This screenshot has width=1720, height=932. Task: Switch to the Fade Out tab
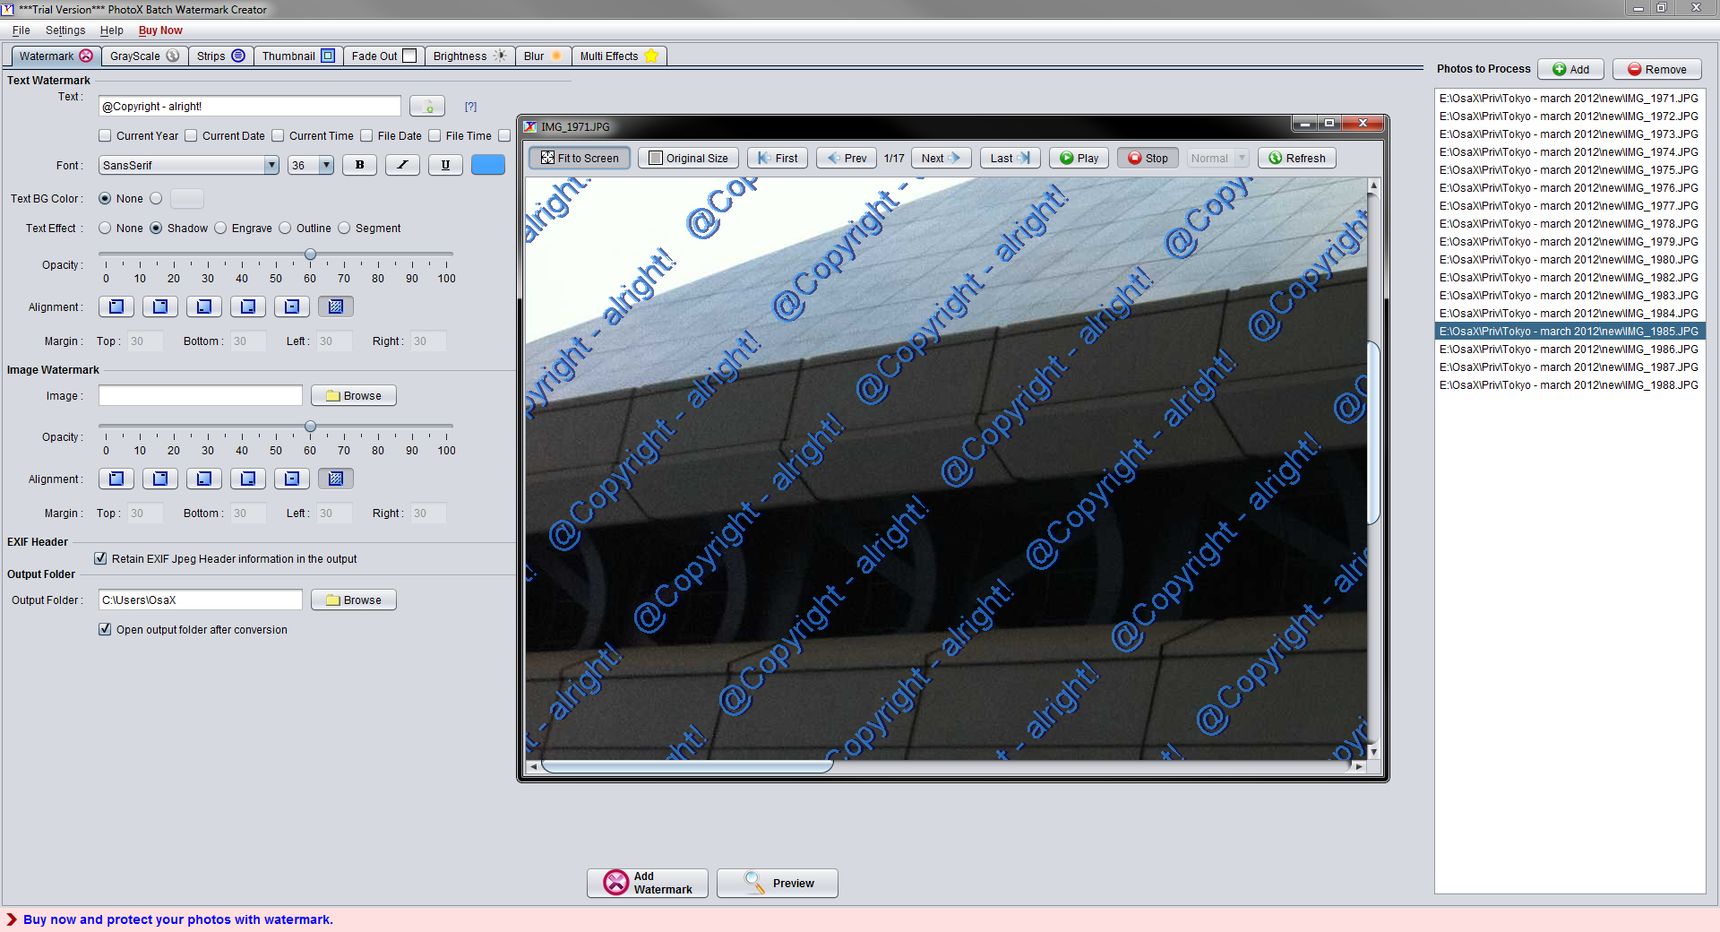[384, 56]
